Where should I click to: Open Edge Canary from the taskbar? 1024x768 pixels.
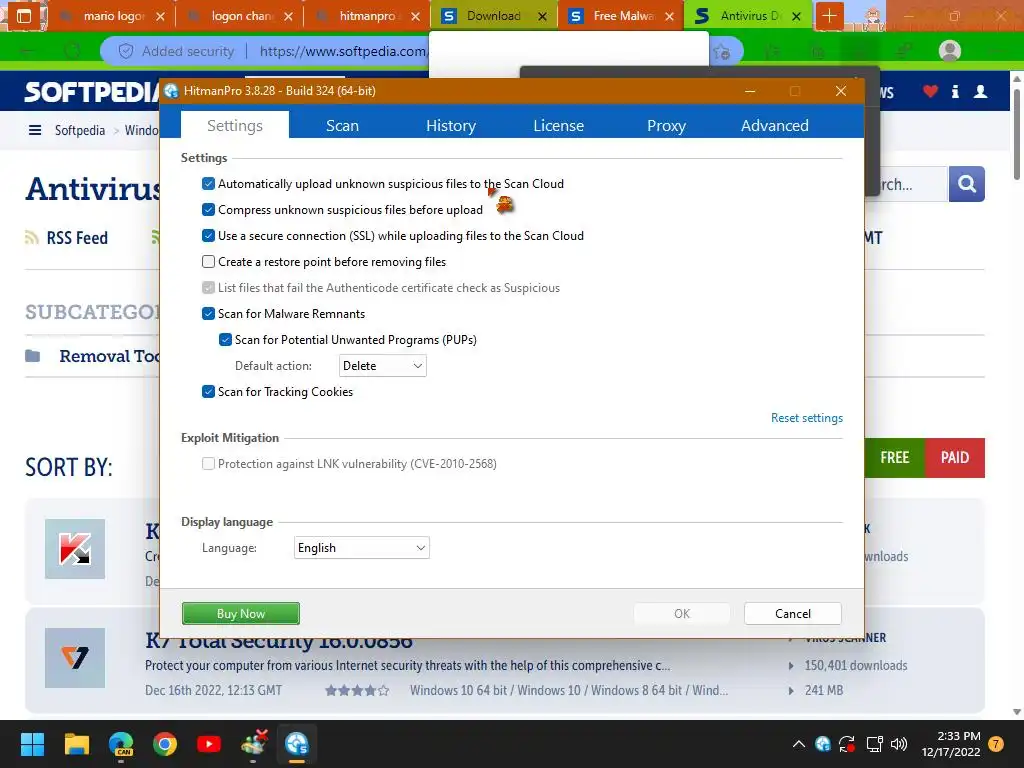[x=121, y=744]
